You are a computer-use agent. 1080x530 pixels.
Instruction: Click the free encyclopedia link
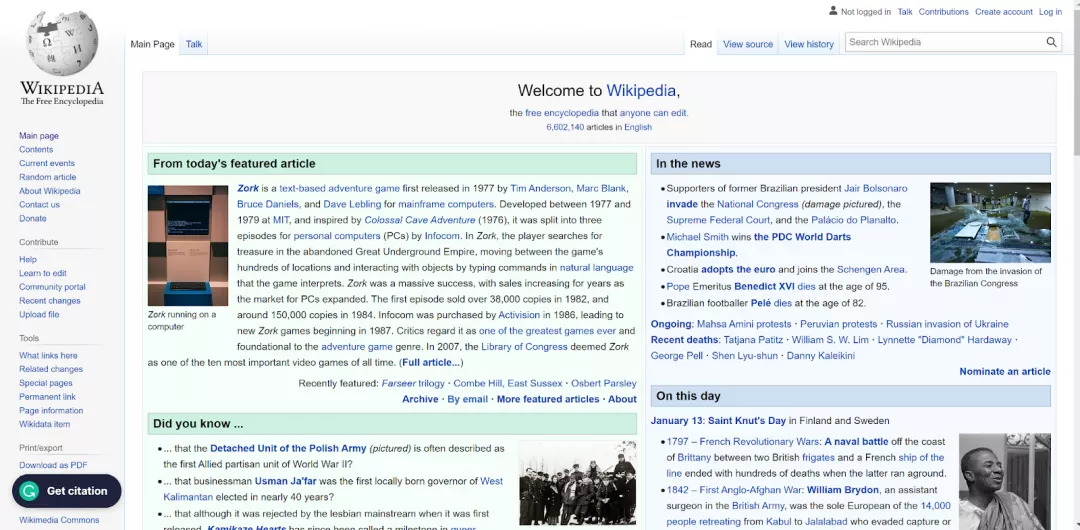click(x=561, y=113)
